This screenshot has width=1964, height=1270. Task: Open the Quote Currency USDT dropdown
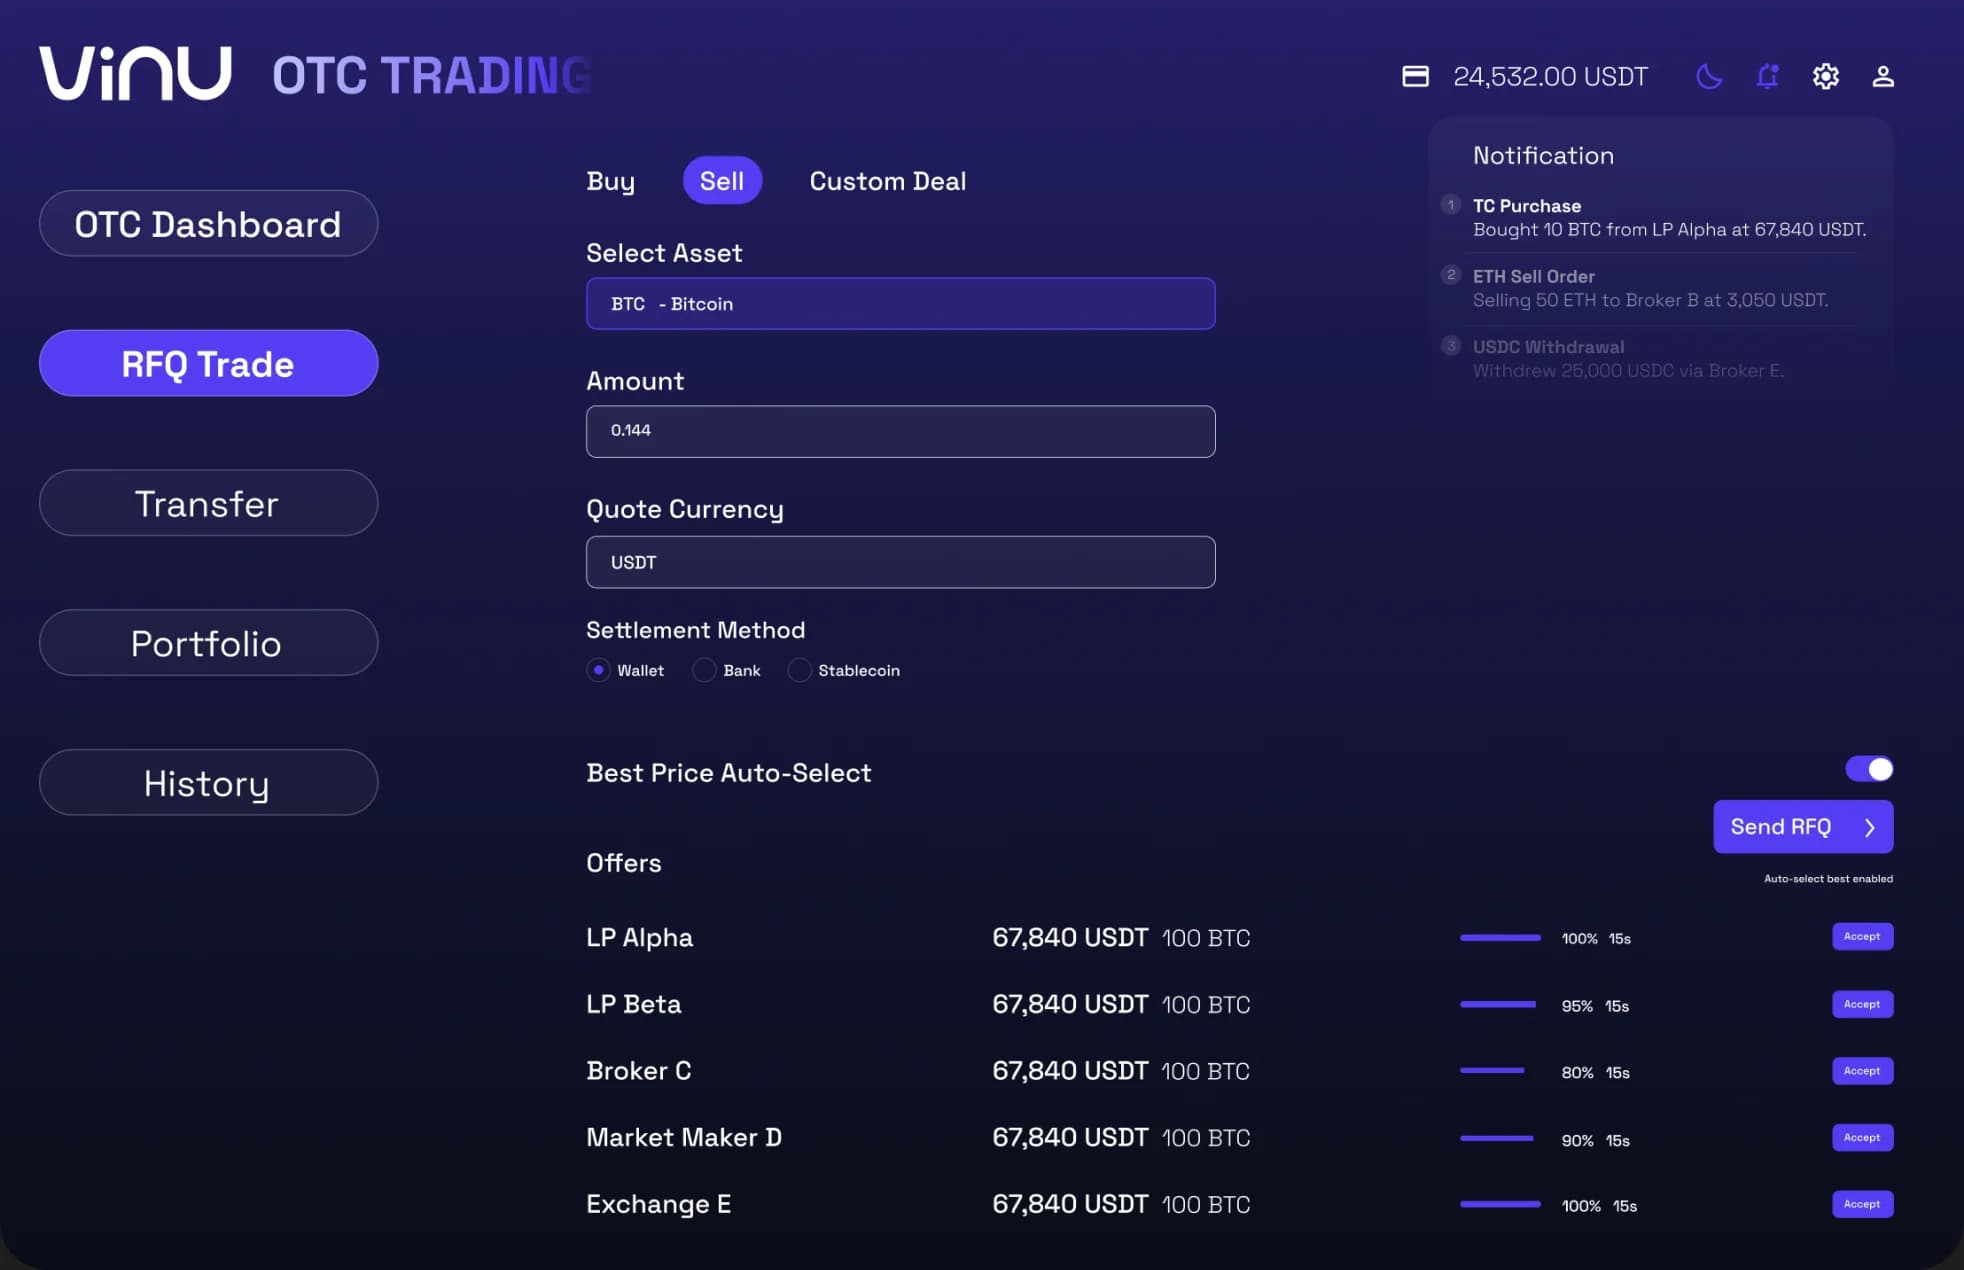click(x=900, y=562)
